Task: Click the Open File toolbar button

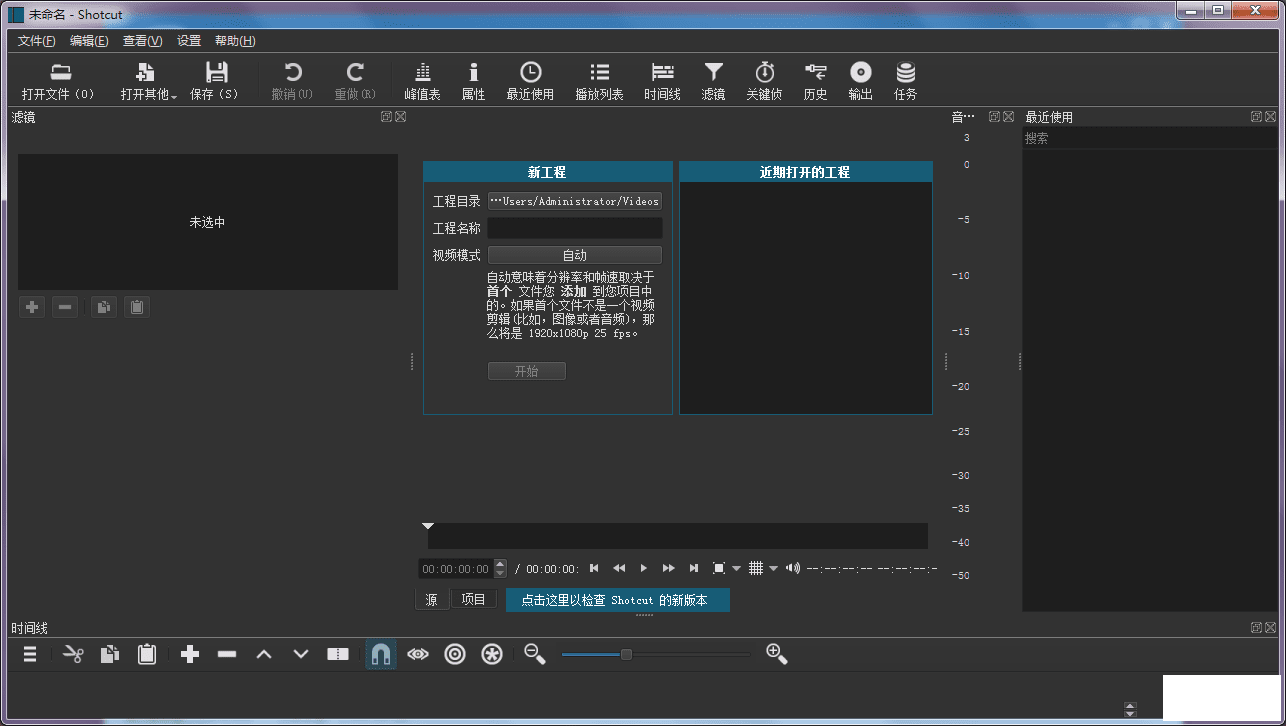Action: (x=59, y=81)
